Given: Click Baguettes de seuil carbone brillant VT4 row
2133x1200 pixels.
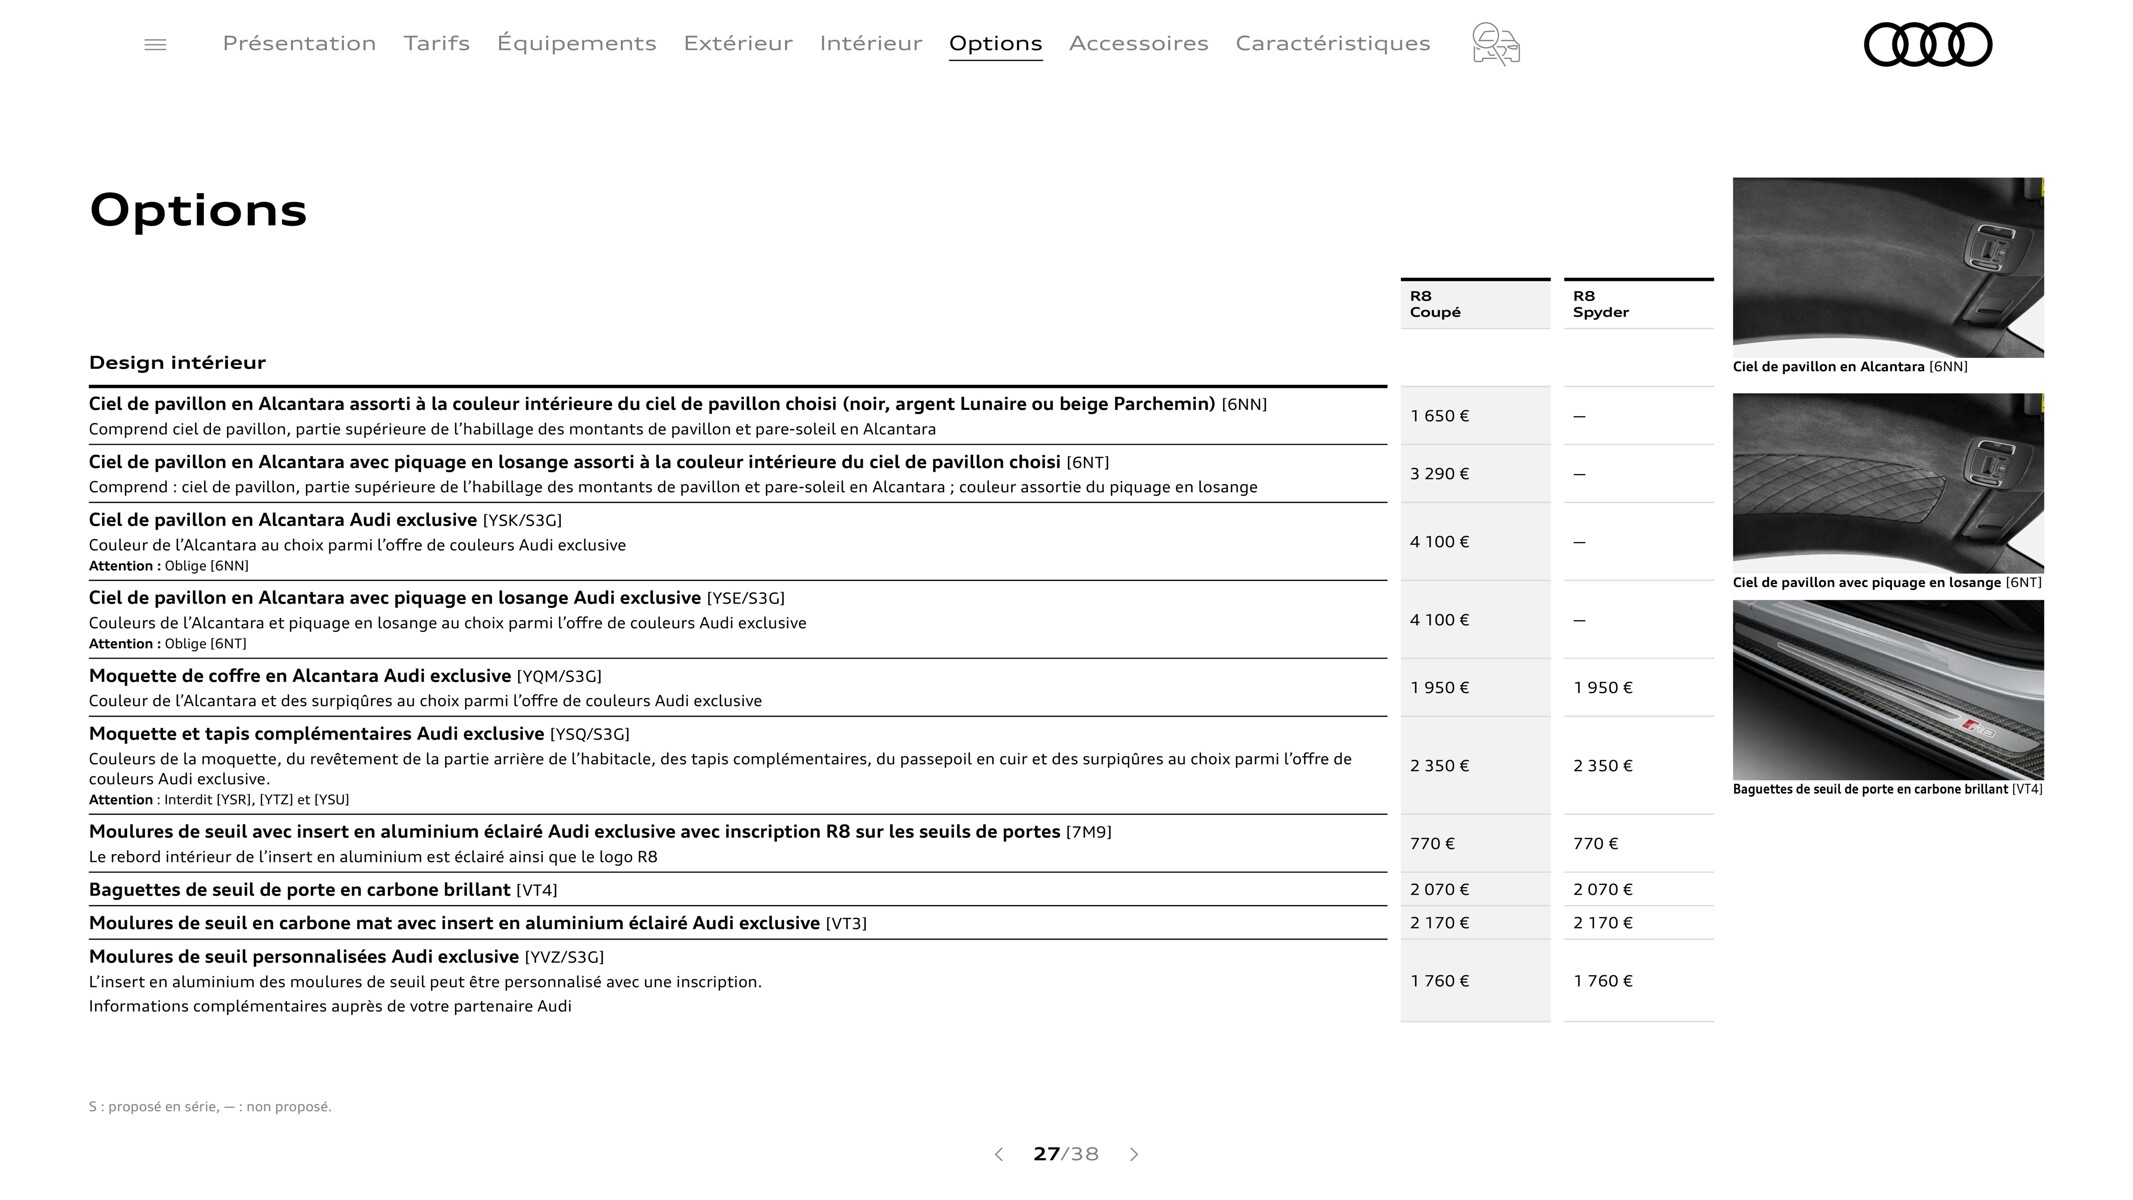Looking at the screenshot, I should click(738, 890).
